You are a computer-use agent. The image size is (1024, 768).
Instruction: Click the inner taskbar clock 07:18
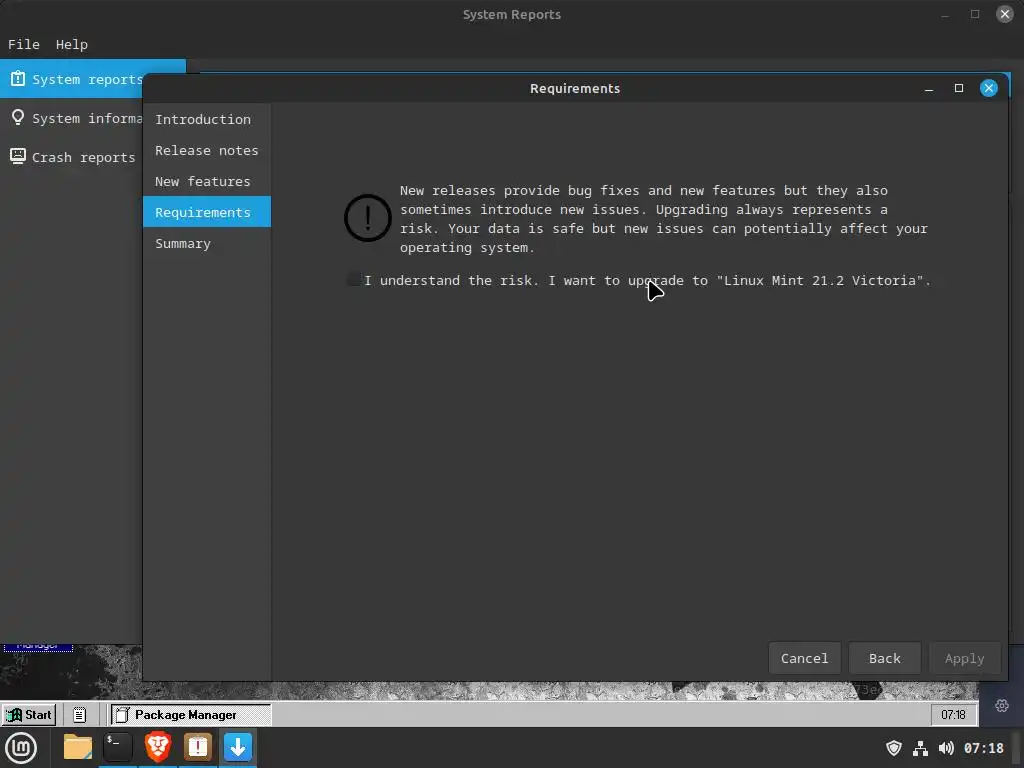click(953, 715)
